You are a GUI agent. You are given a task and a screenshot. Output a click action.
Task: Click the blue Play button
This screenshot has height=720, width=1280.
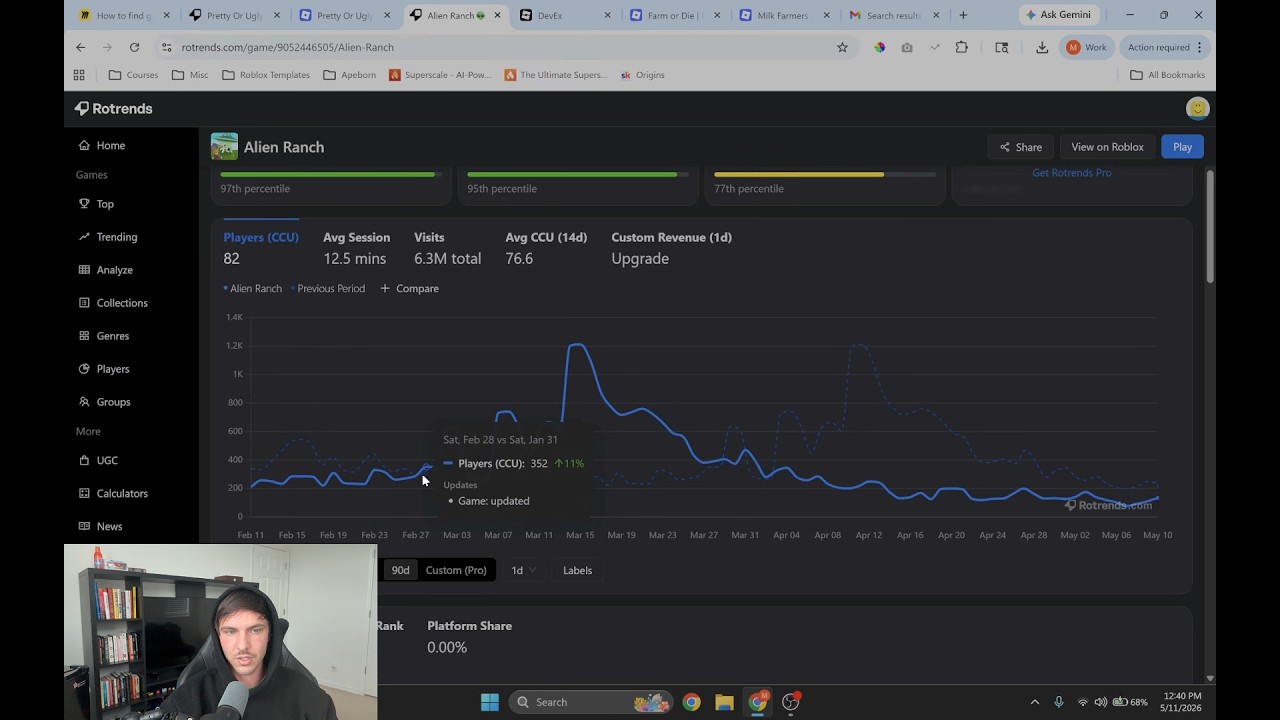(1182, 147)
